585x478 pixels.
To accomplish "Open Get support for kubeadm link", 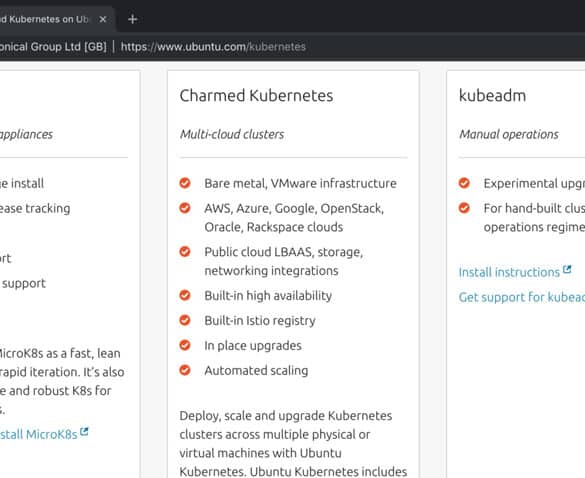I will [522, 297].
